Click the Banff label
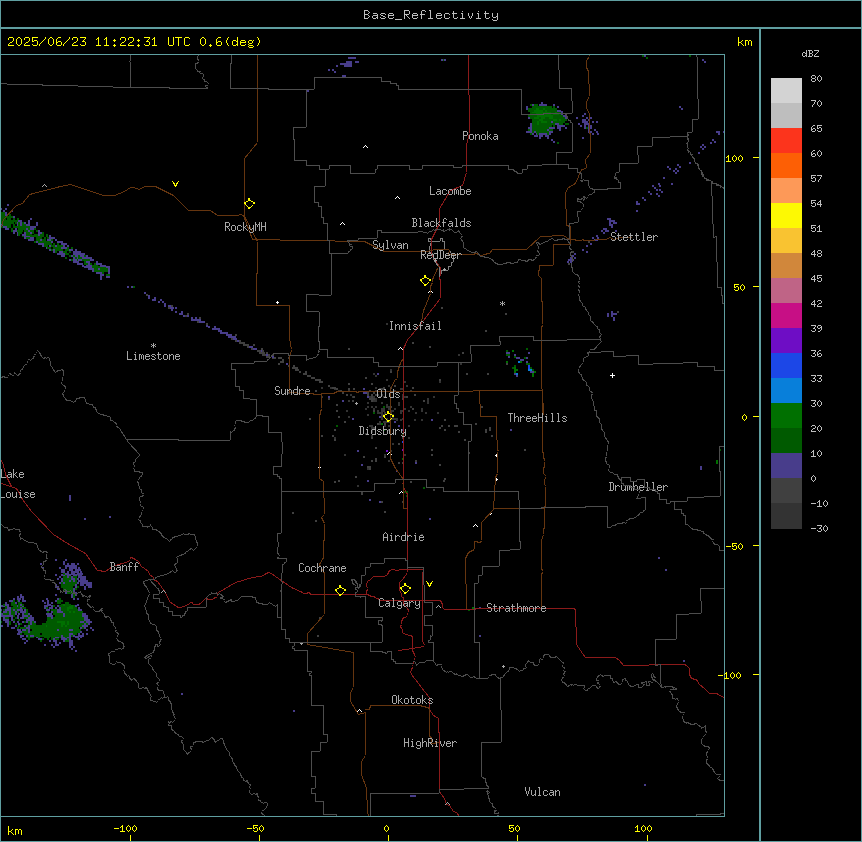This screenshot has width=862, height=842. coord(124,567)
